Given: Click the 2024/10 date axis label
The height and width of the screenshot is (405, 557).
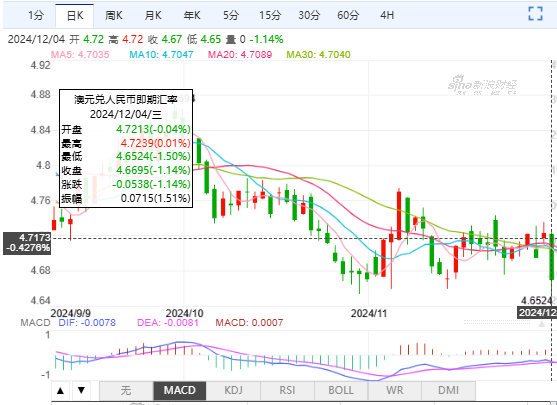Looking at the screenshot, I should coord(184,314).
